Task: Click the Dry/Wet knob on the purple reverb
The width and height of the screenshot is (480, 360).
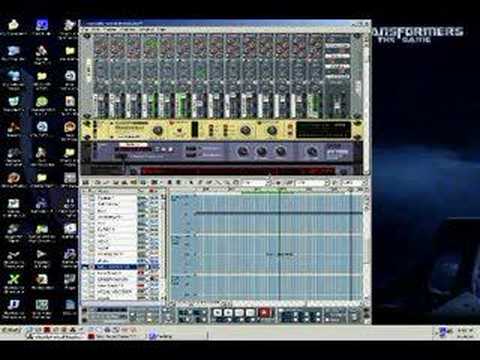Action: 312,152
